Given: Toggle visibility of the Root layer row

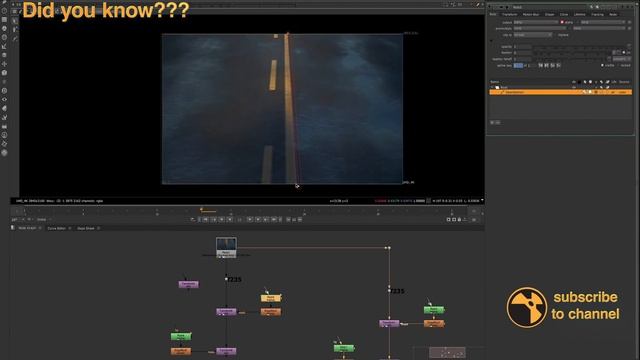Looking at the screenshot, I should tap(574, 87).
